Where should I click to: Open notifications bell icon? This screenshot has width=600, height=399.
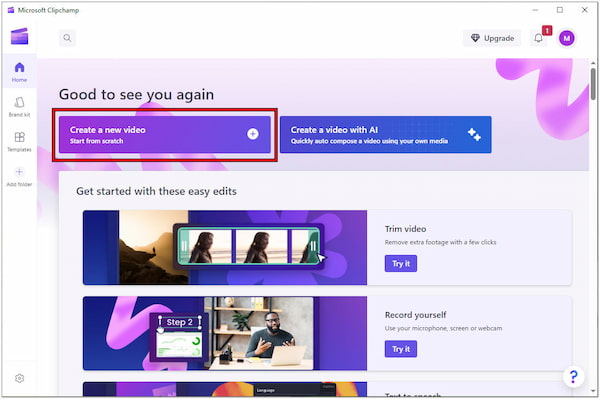click(x=538, y=38)
